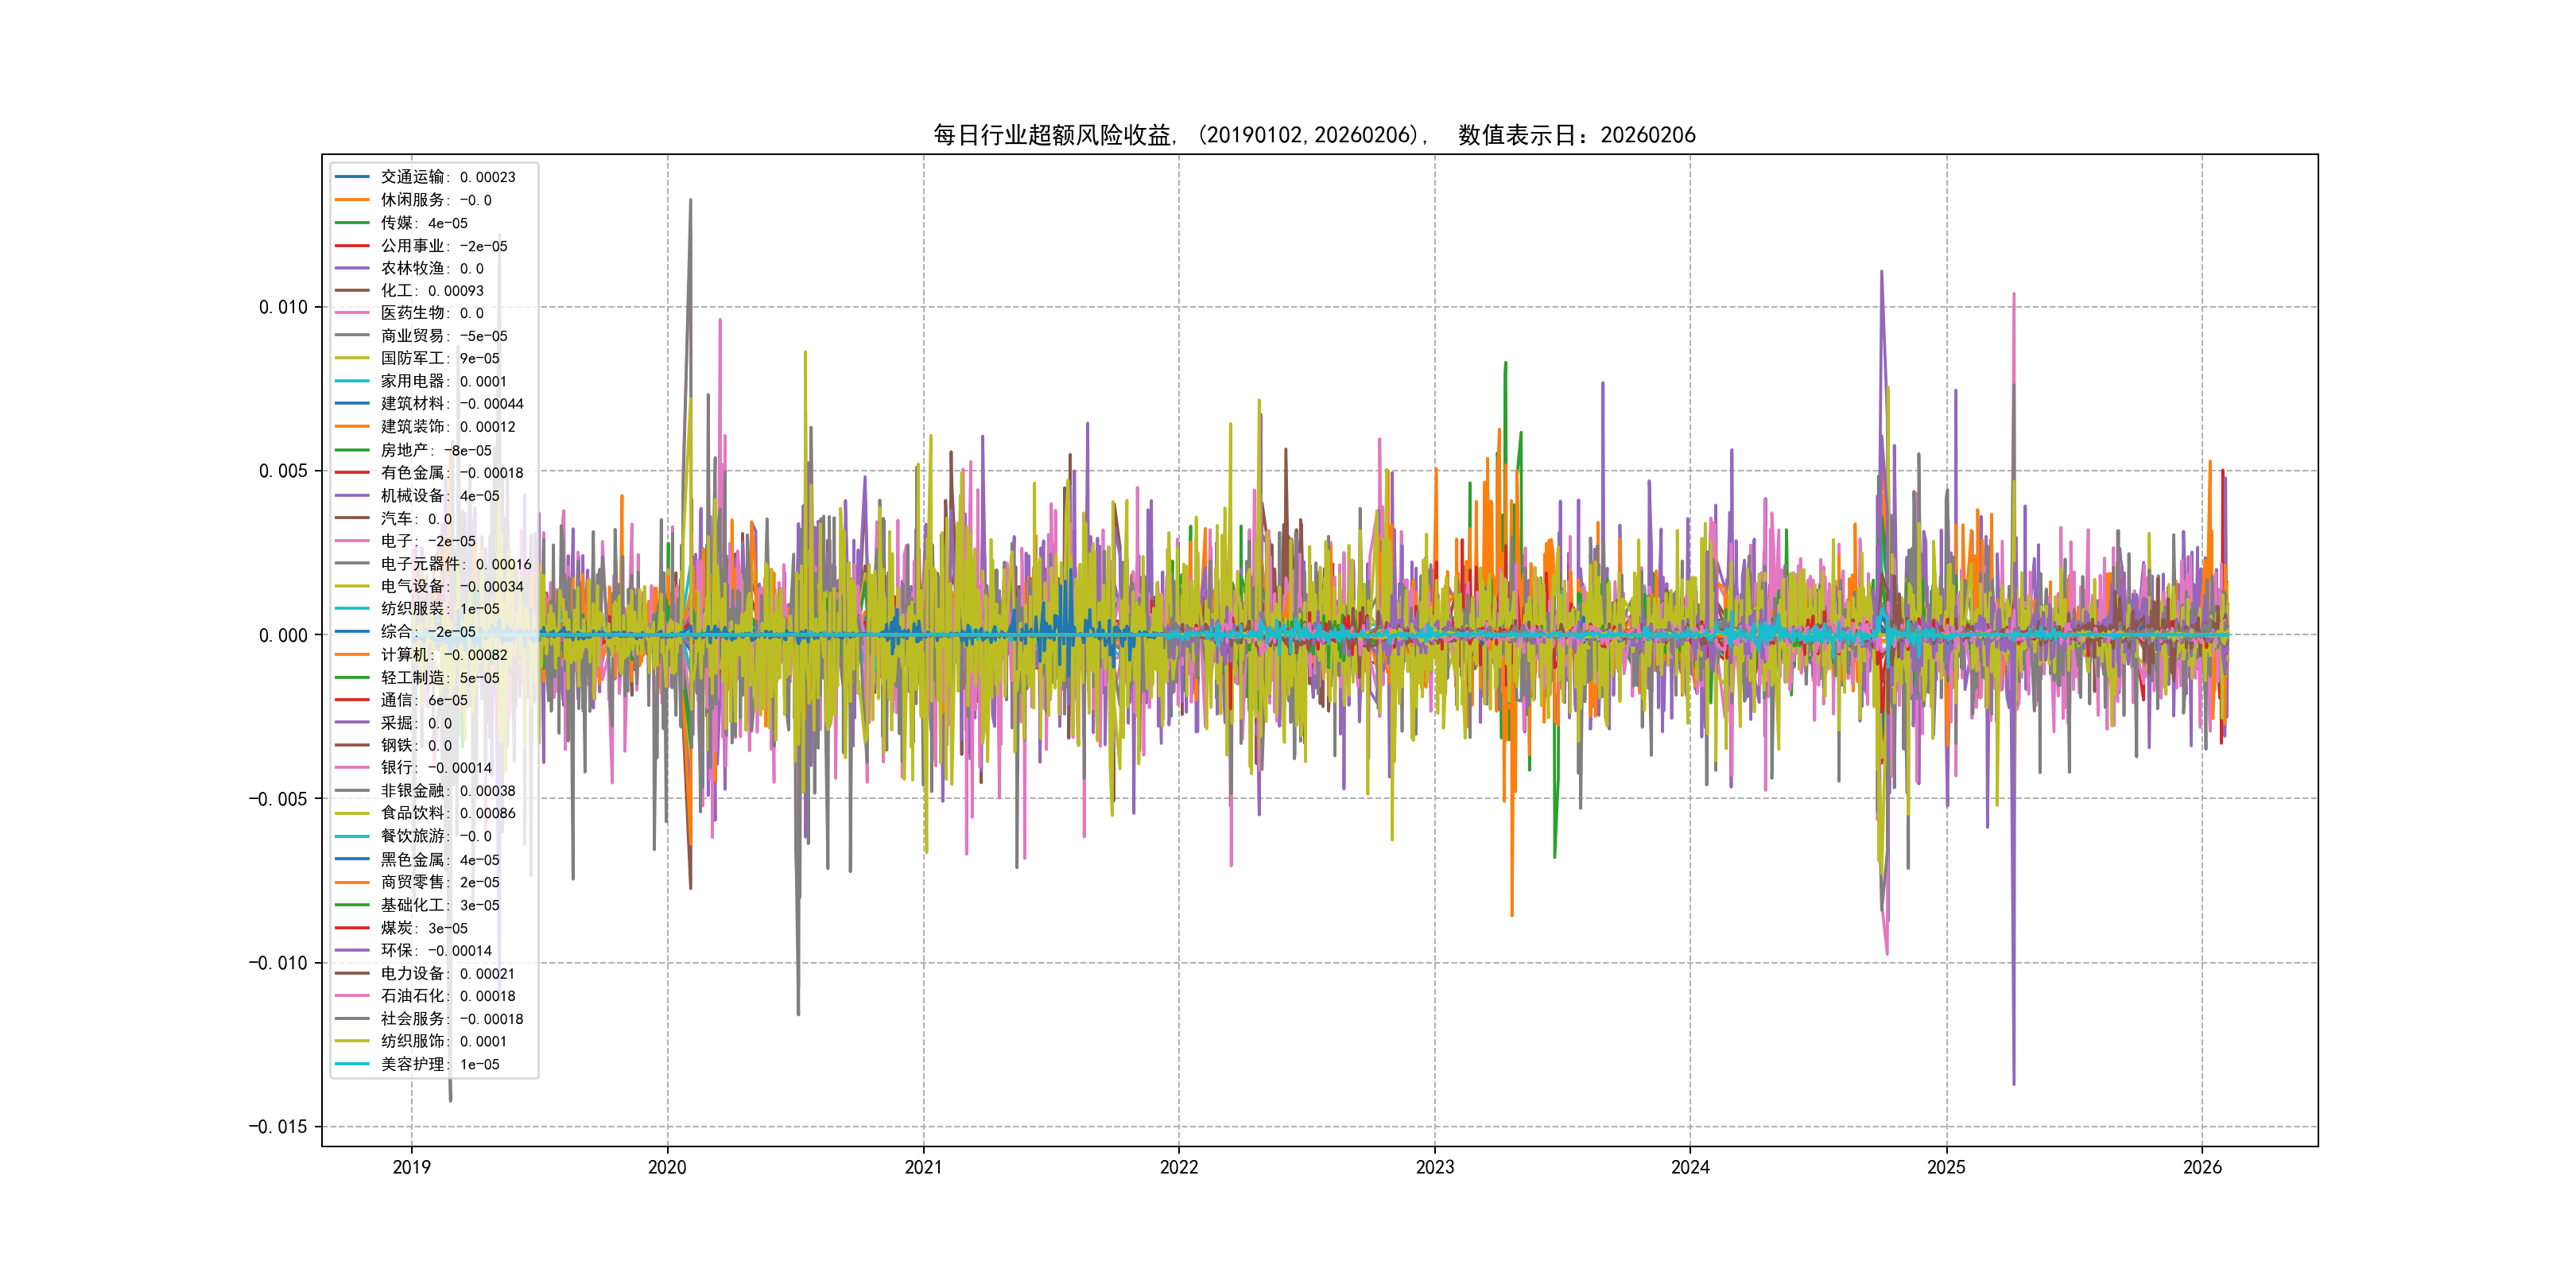The height and width of the screenshot is (1288, 2576).
Task: Click the 2022 x-axis tick label
Action: (x=1179, y=1167)
